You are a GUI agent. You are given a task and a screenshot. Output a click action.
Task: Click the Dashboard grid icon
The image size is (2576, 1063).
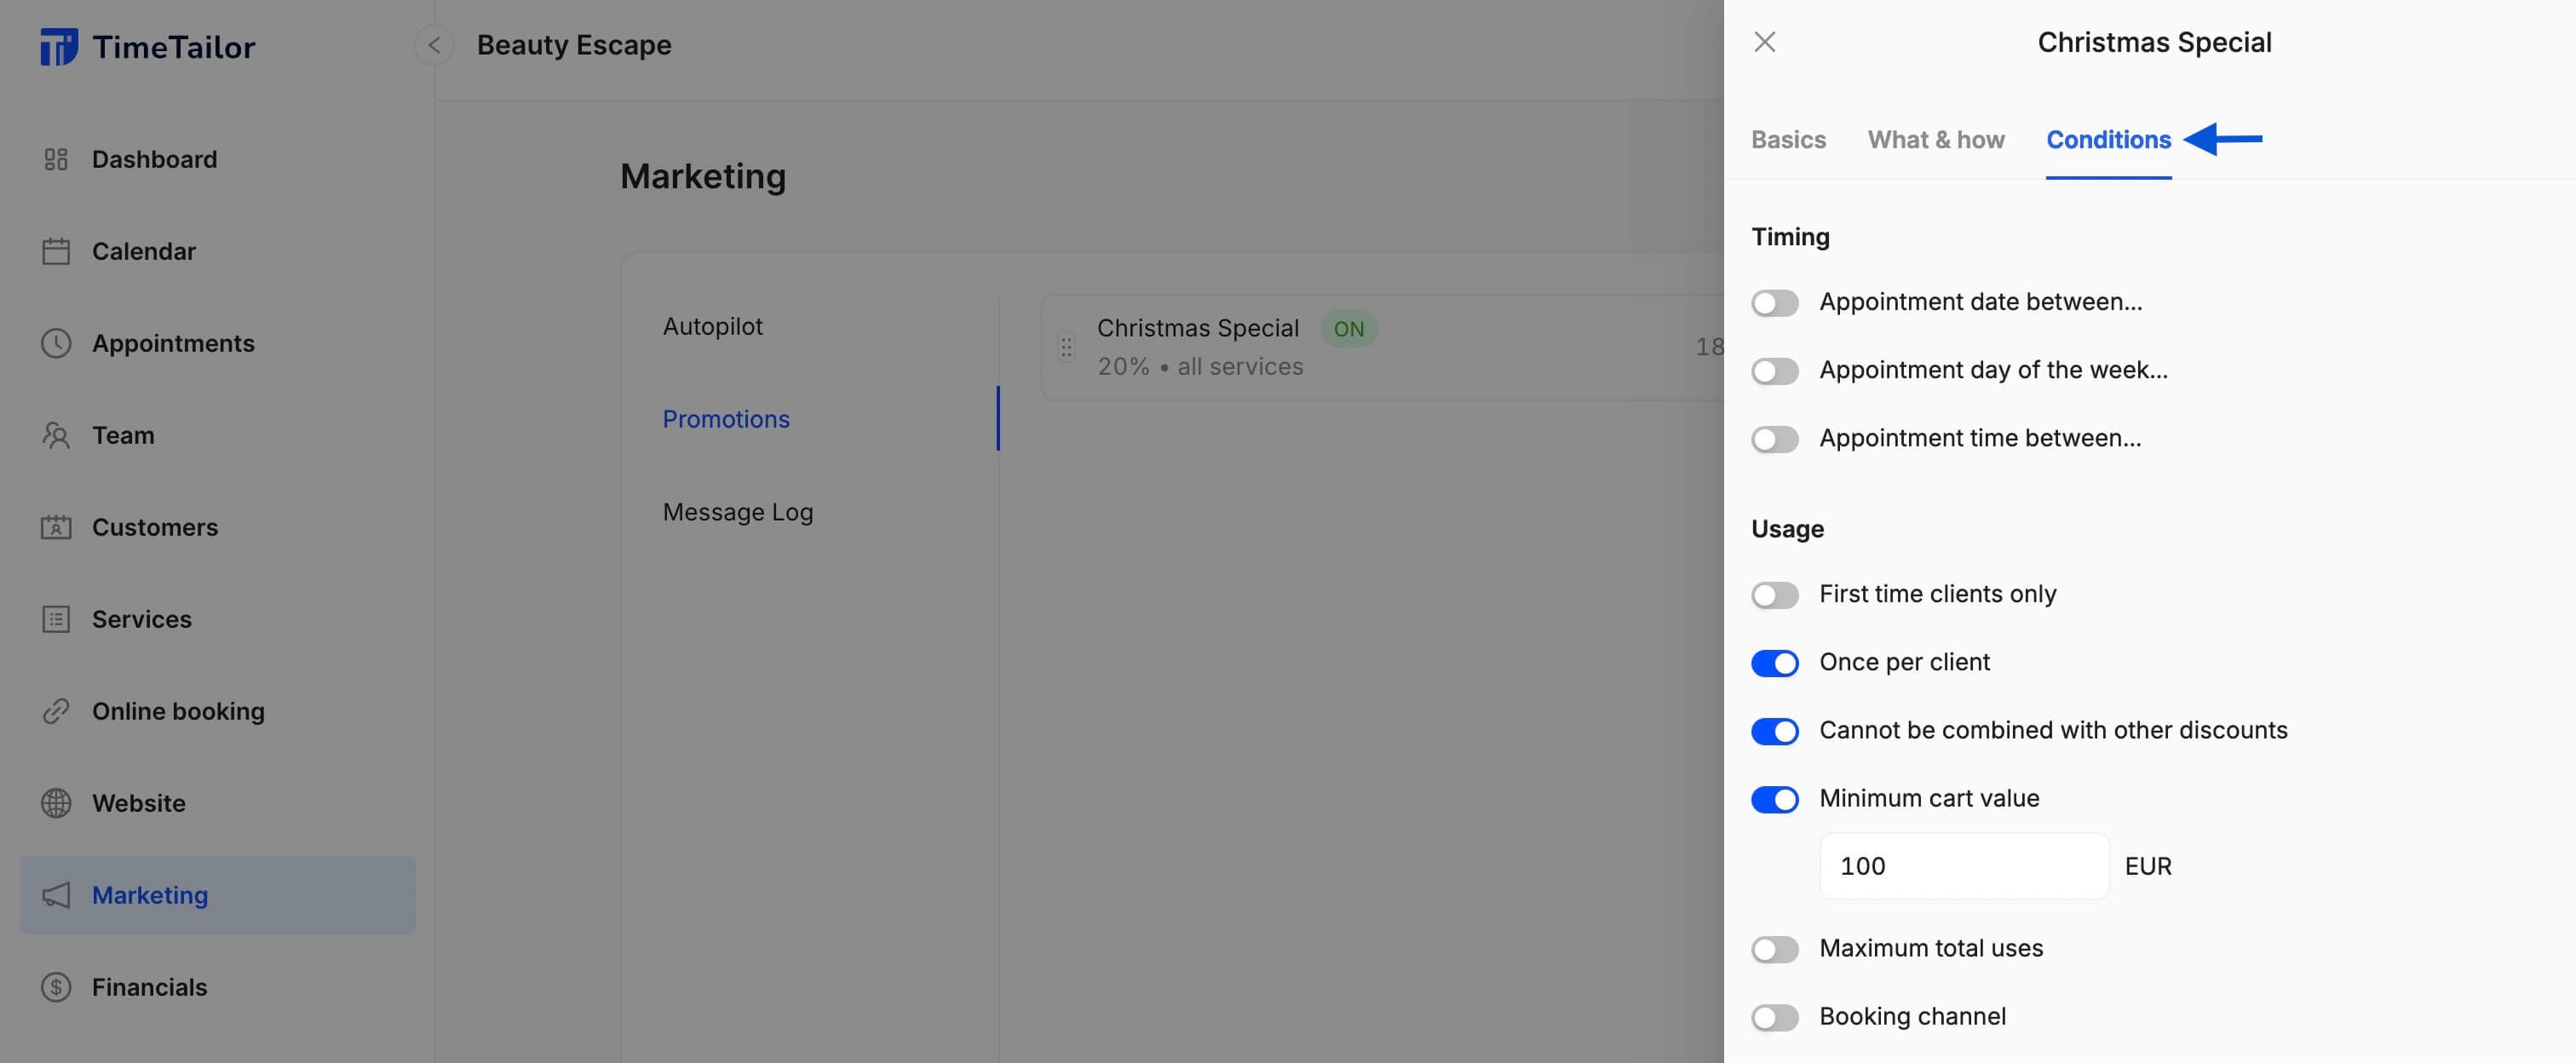point(56,159)
